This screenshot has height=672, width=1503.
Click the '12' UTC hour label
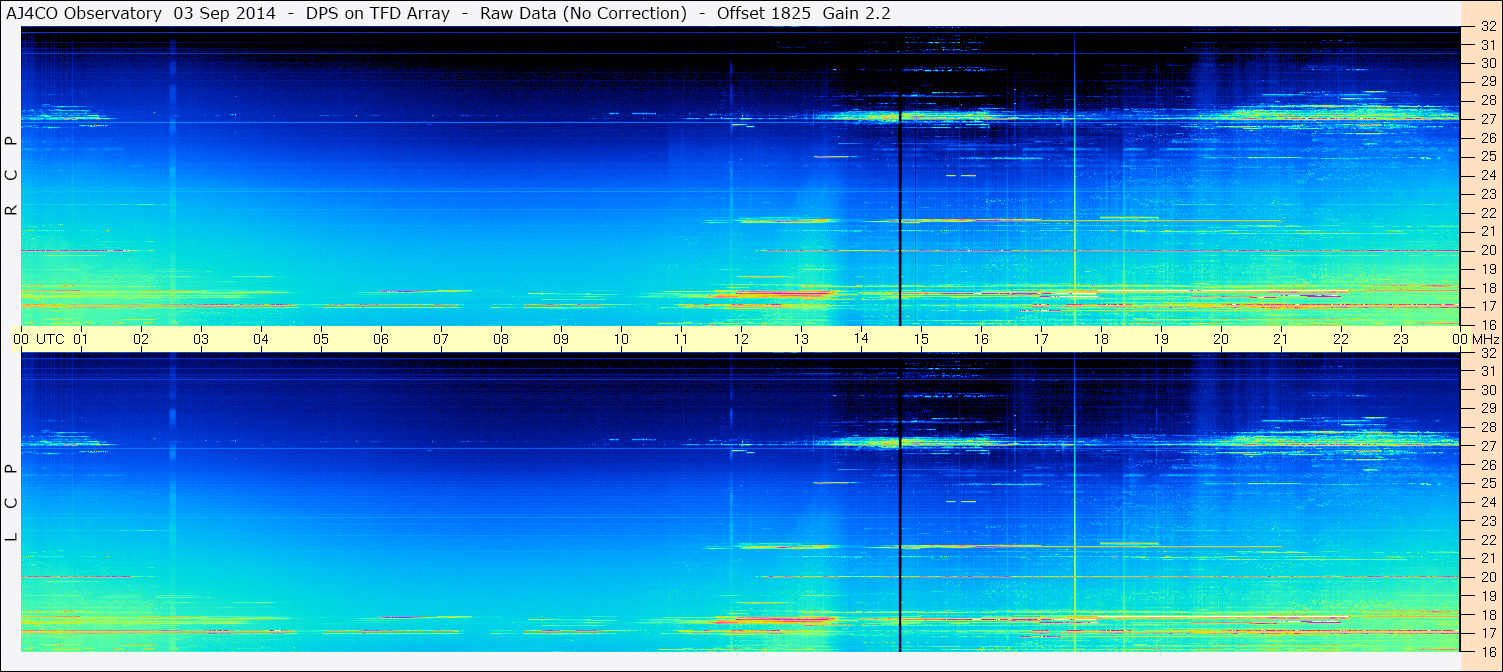[x=741, y=340]
